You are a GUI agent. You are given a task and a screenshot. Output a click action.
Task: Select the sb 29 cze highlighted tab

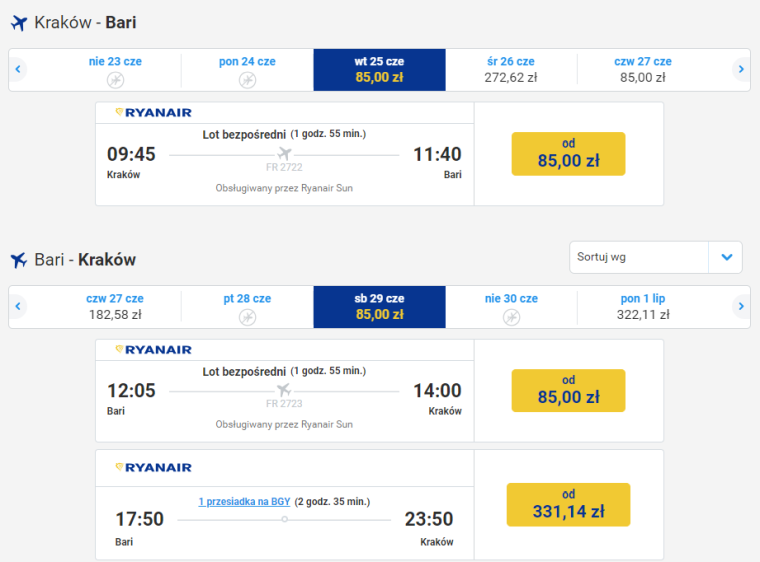click(x=380, y=306)
